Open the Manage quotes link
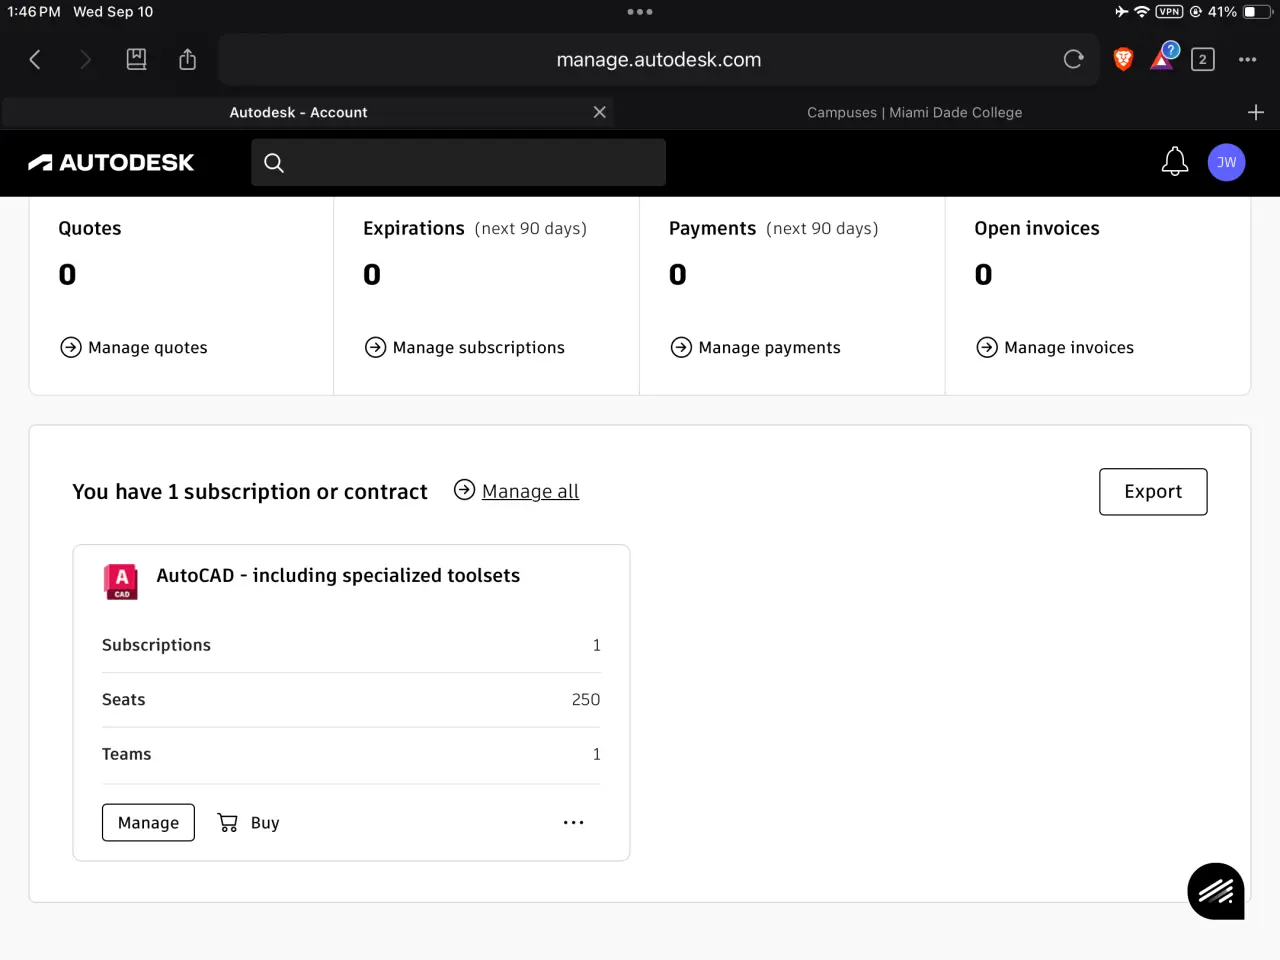Image resolution: width=1280 pixels, height=960 pixels. (x=148, y=347)
